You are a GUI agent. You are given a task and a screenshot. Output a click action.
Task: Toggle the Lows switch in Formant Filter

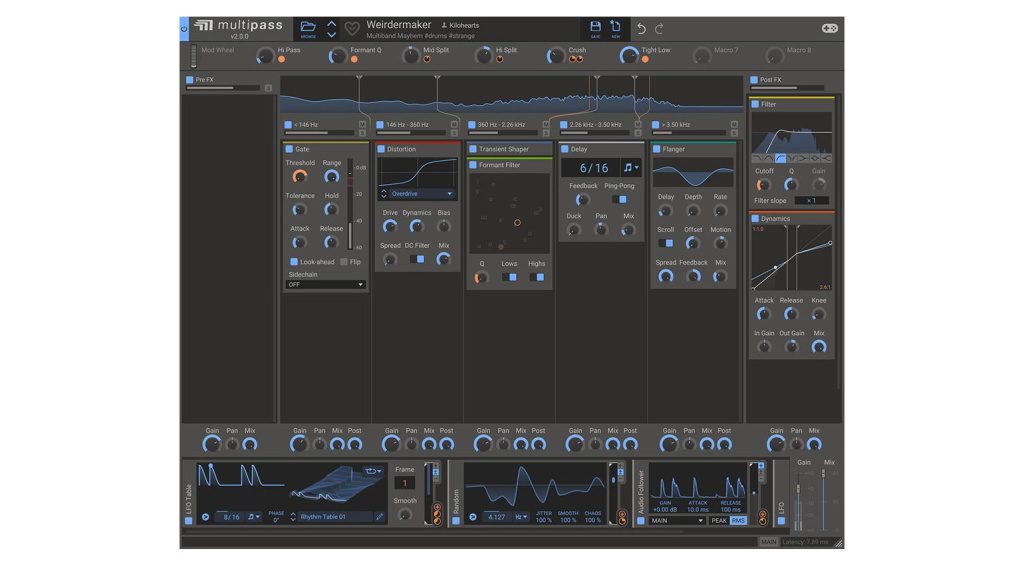tap(509, 278)
